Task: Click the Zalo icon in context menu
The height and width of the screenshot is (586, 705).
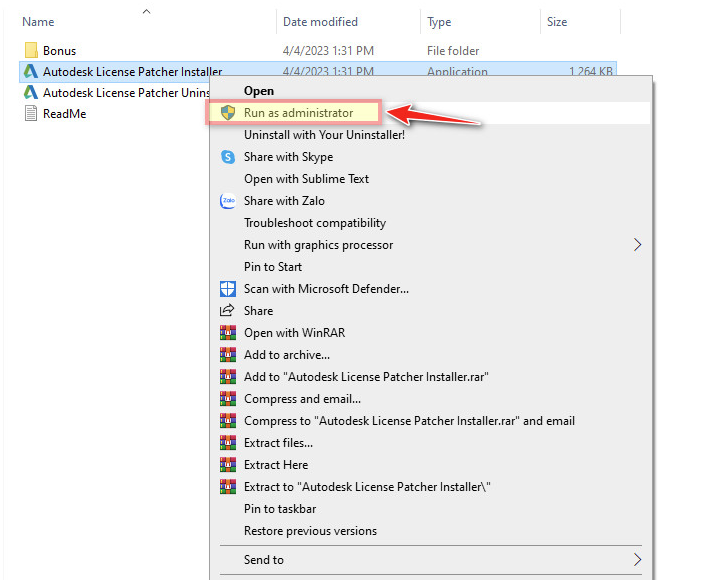Action: pyautogui.click(x=227, y=201)
